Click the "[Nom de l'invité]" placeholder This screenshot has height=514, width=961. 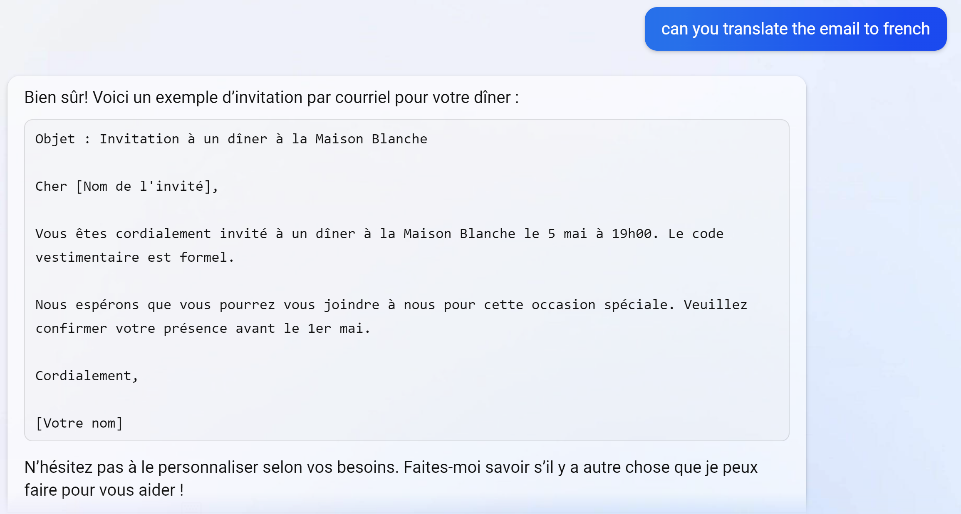(145, 186)
